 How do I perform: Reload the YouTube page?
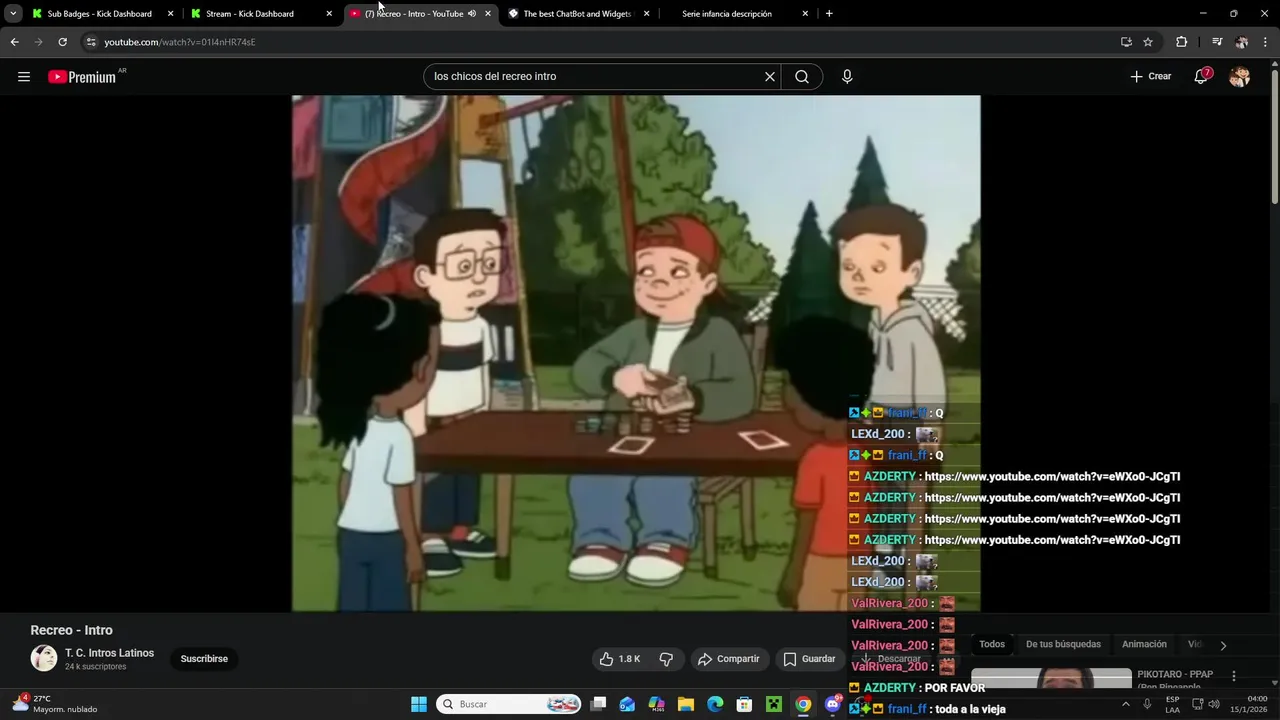point(62,42)
